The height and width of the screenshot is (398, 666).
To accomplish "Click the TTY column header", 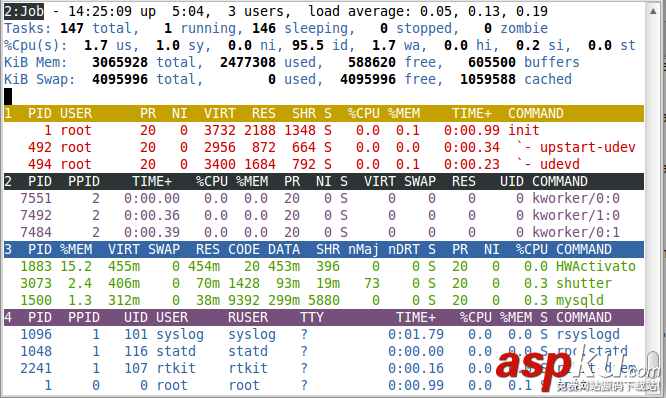I will 312,317.
